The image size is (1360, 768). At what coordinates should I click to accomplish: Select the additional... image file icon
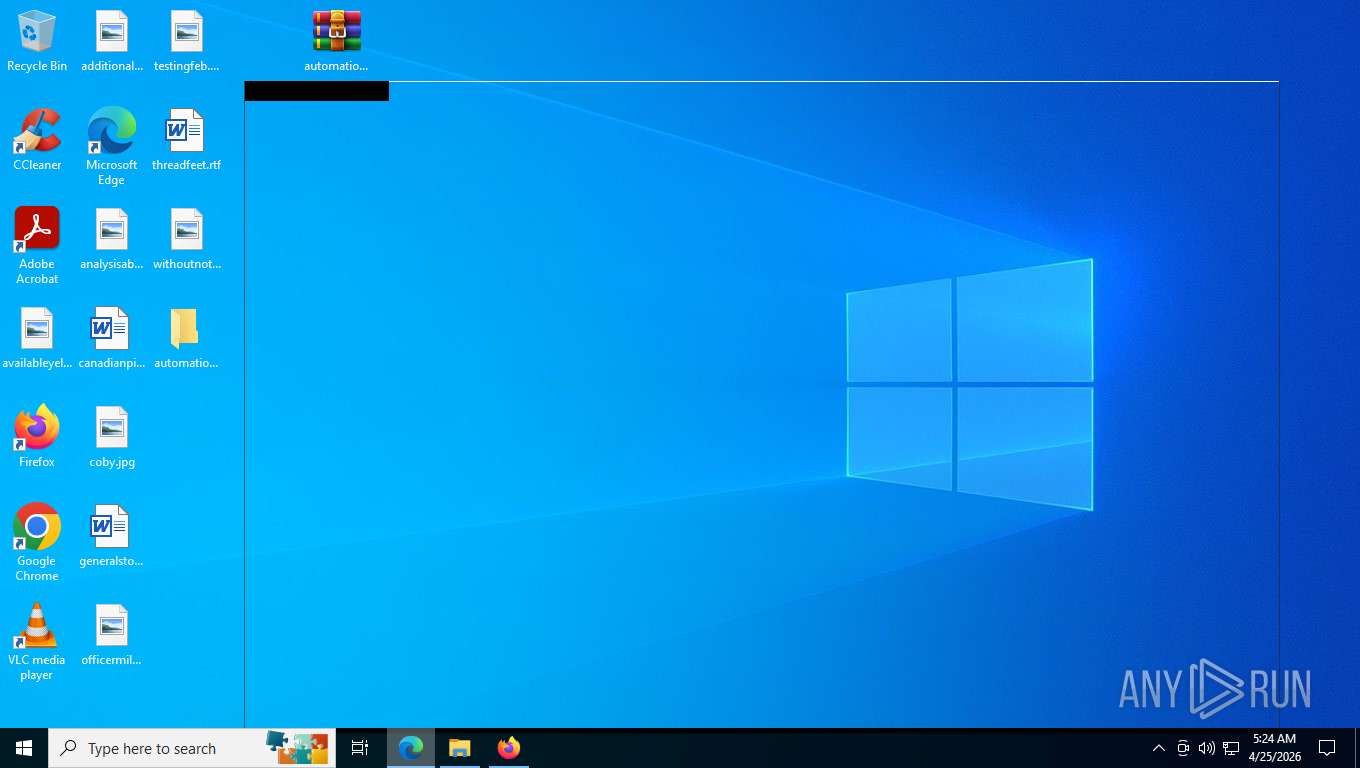112,41
